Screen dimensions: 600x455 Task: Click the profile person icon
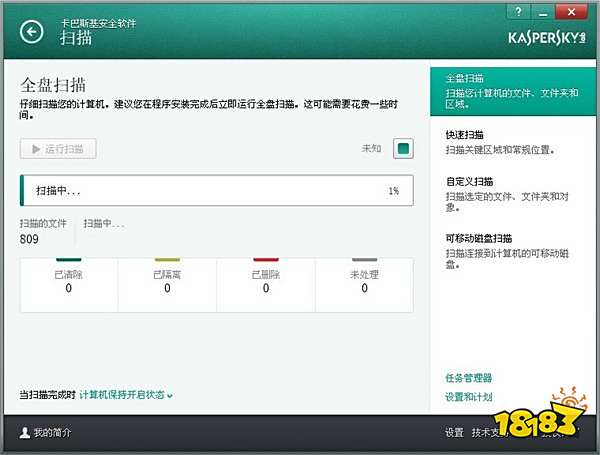[x=25, y=433]
